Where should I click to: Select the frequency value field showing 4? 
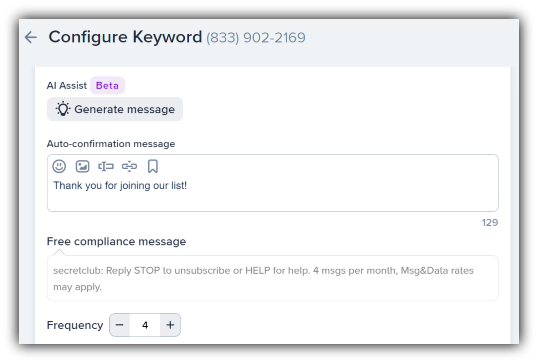(145, 325)
